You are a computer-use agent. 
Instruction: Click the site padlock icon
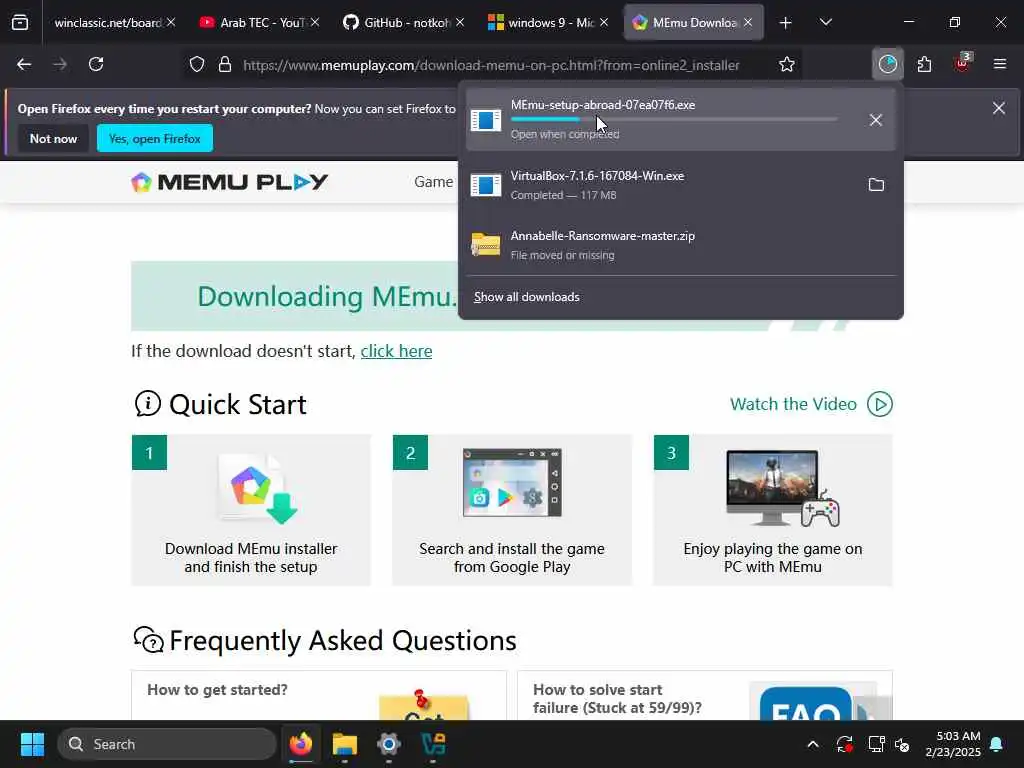tap(225, 64)
